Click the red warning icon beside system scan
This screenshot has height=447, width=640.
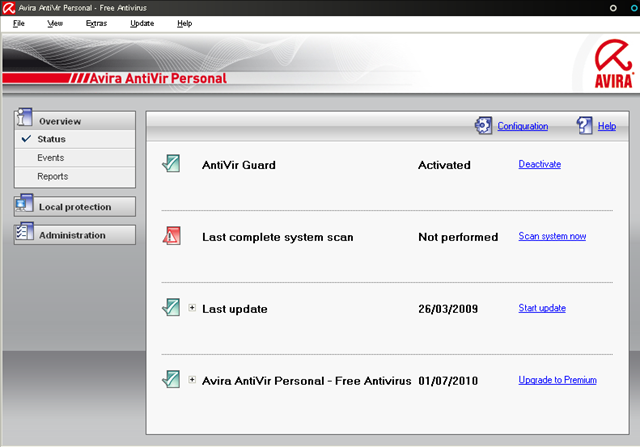[x=171, y=236]
